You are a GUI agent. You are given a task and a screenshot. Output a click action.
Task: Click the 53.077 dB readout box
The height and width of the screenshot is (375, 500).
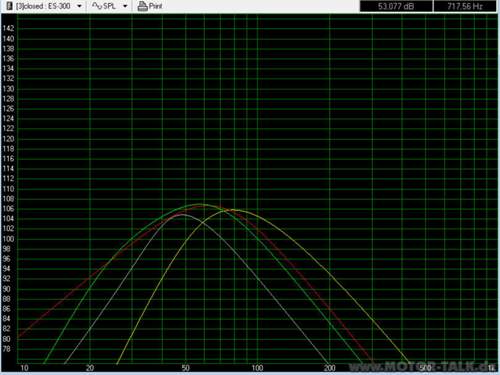396,6
